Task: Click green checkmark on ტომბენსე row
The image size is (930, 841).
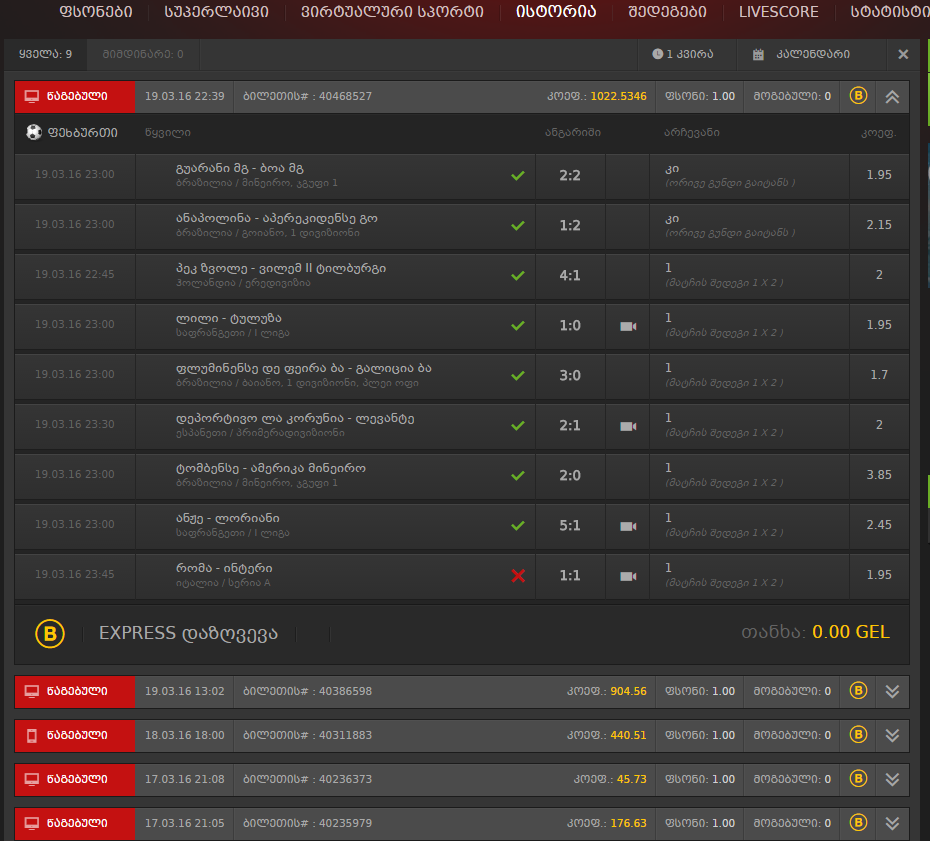Action: click(518, 476)
